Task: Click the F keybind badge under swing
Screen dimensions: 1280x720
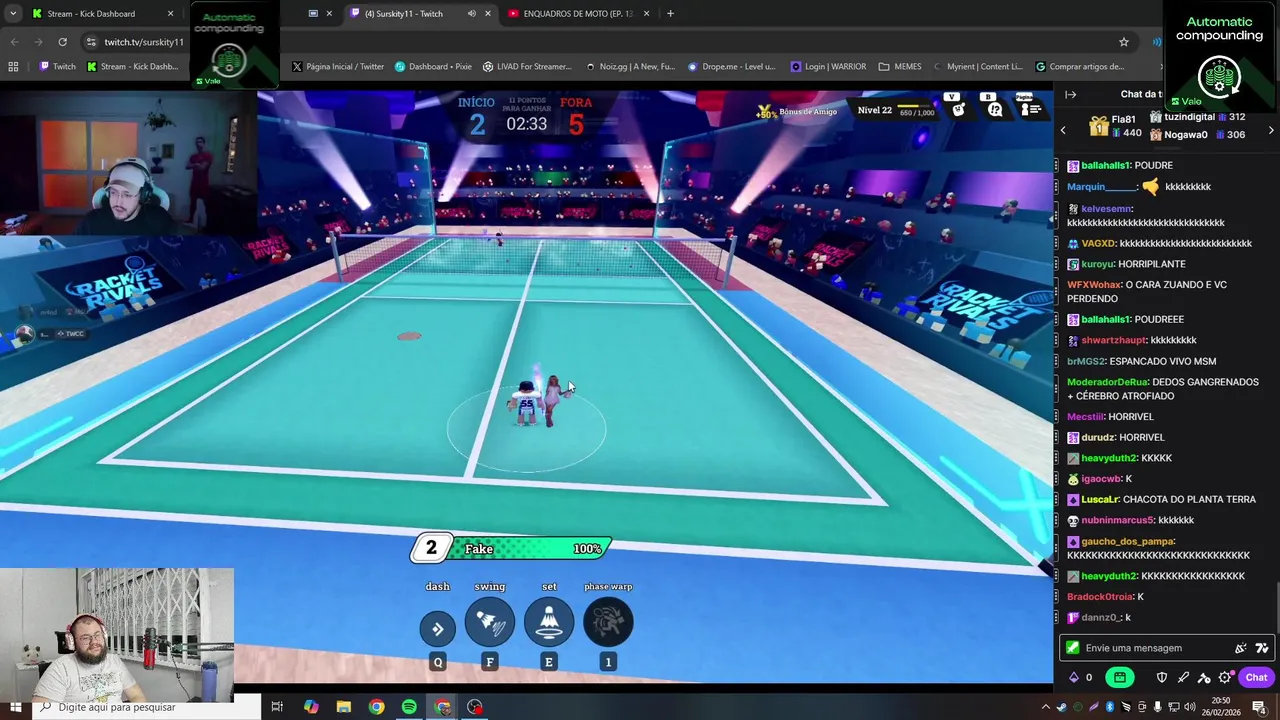Action: (490, 662)
